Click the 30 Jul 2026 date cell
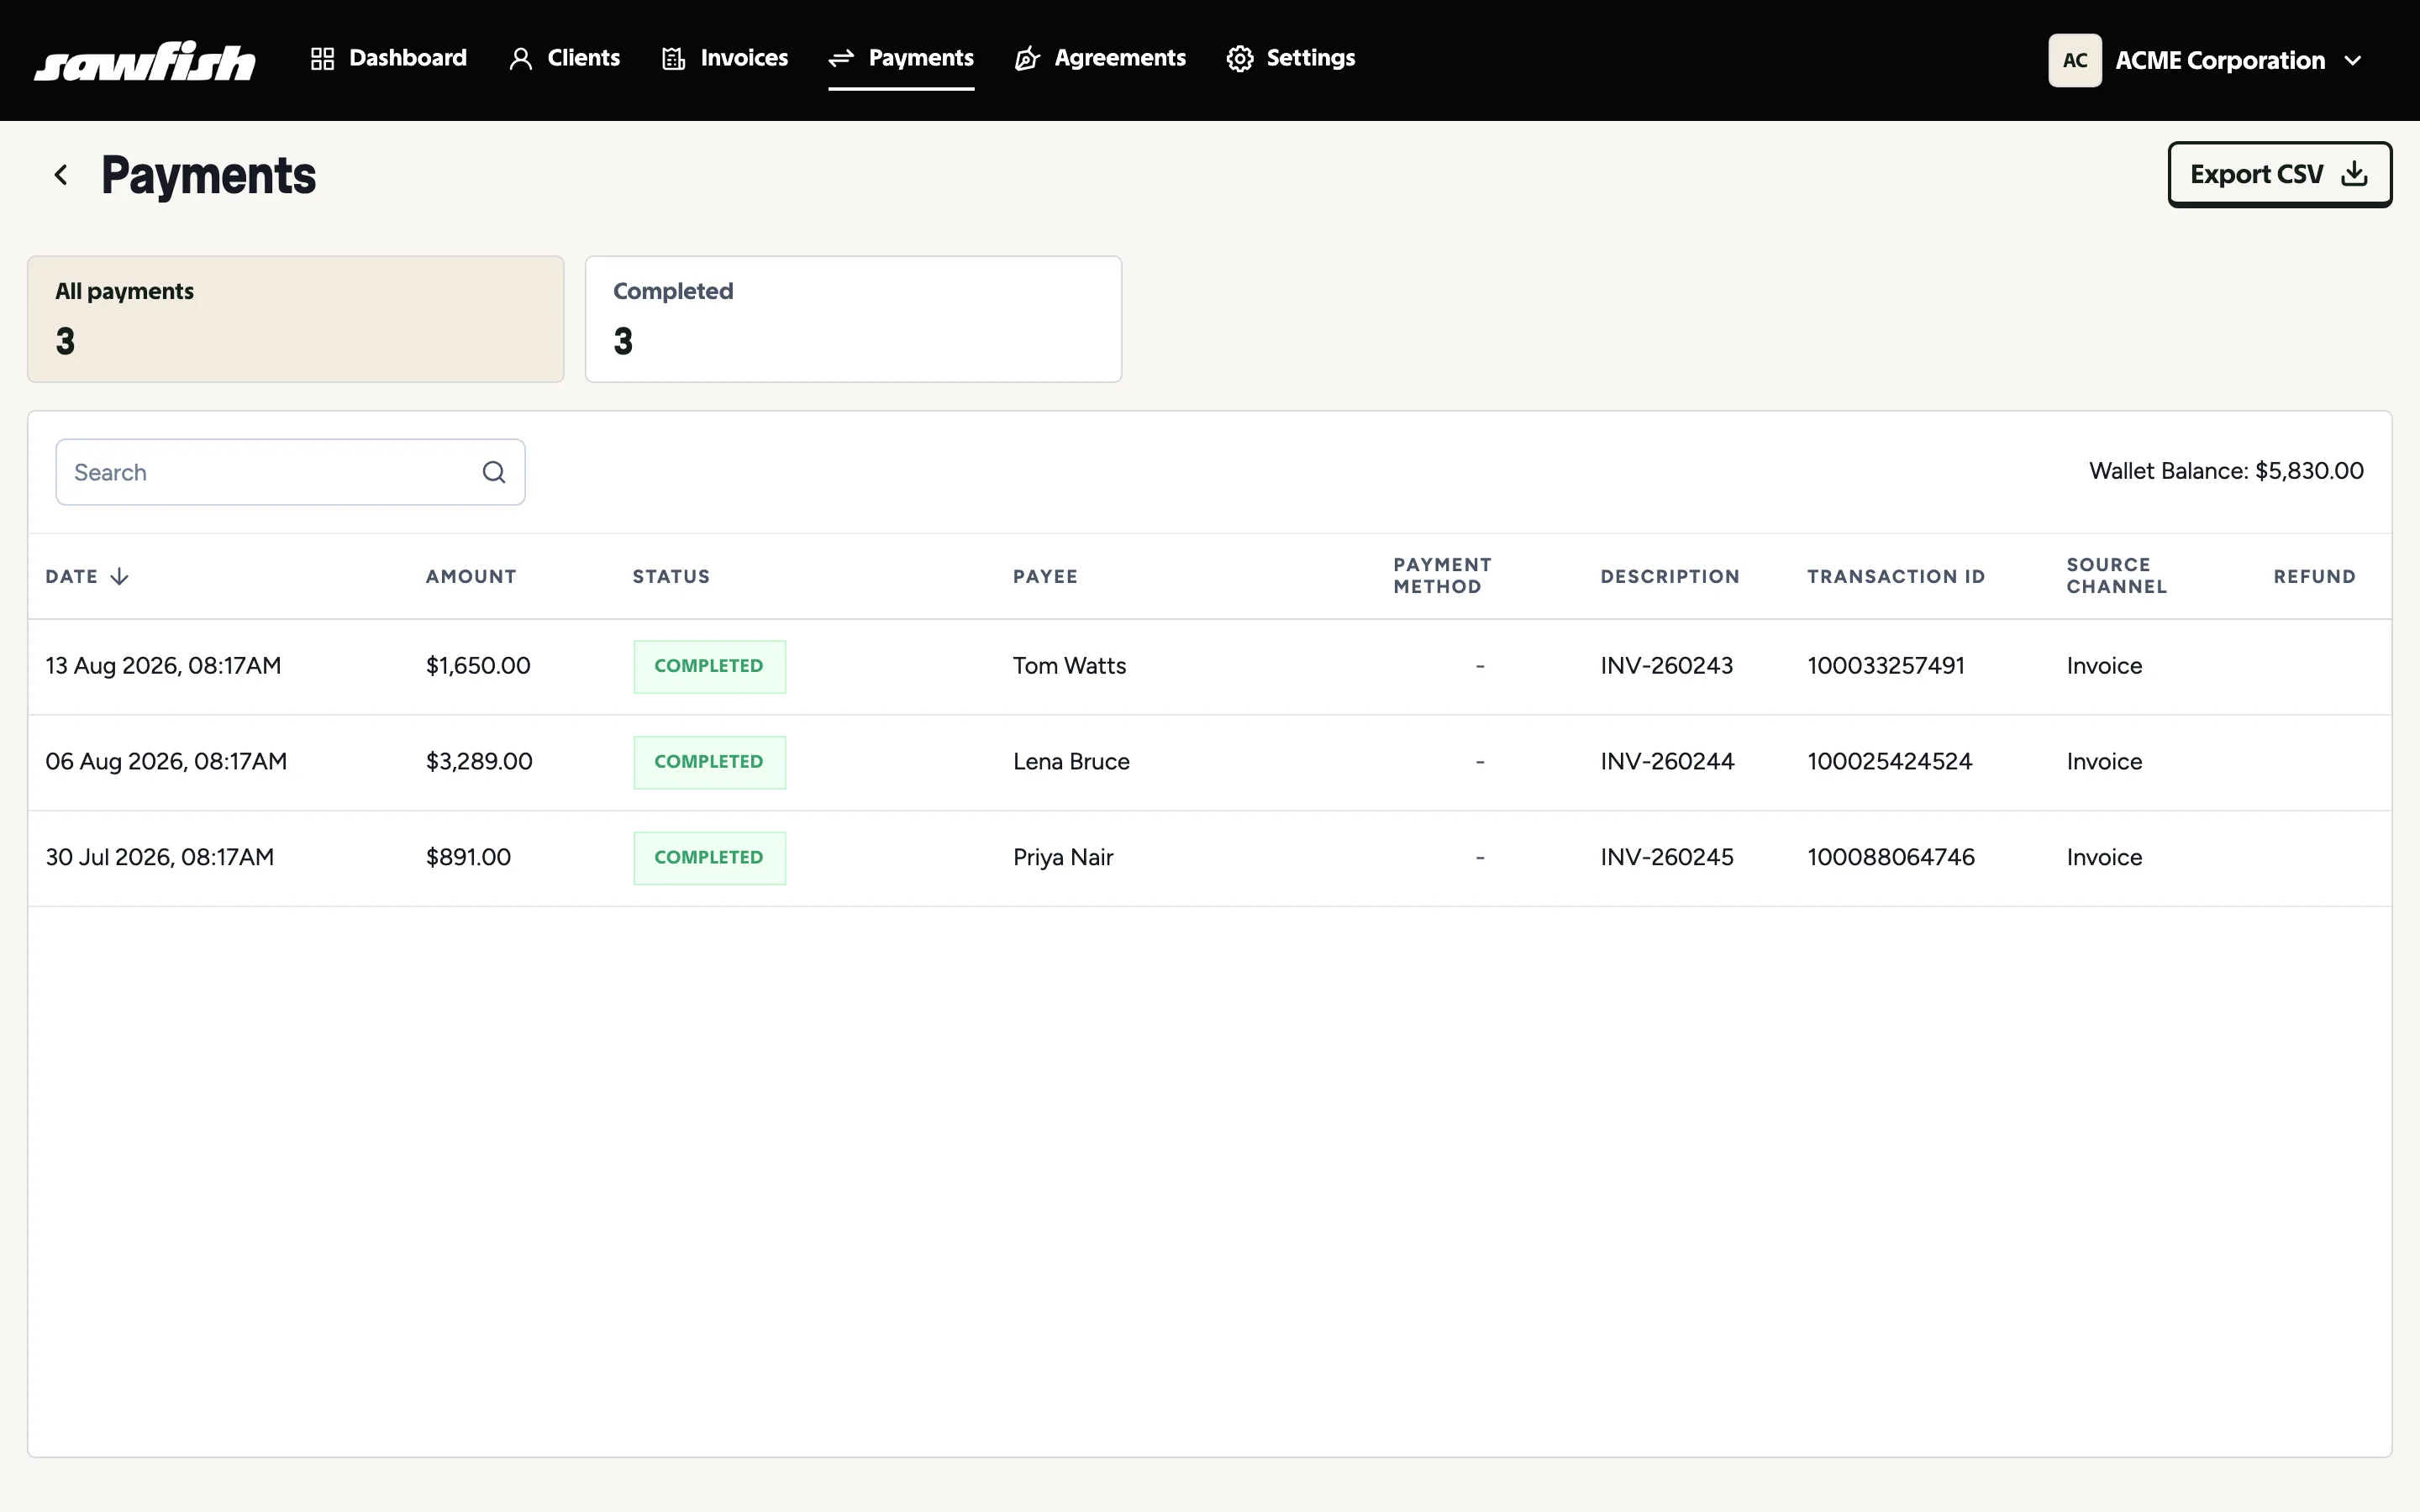Viewport: 2420px width, 1512px height. pos(160,858)
